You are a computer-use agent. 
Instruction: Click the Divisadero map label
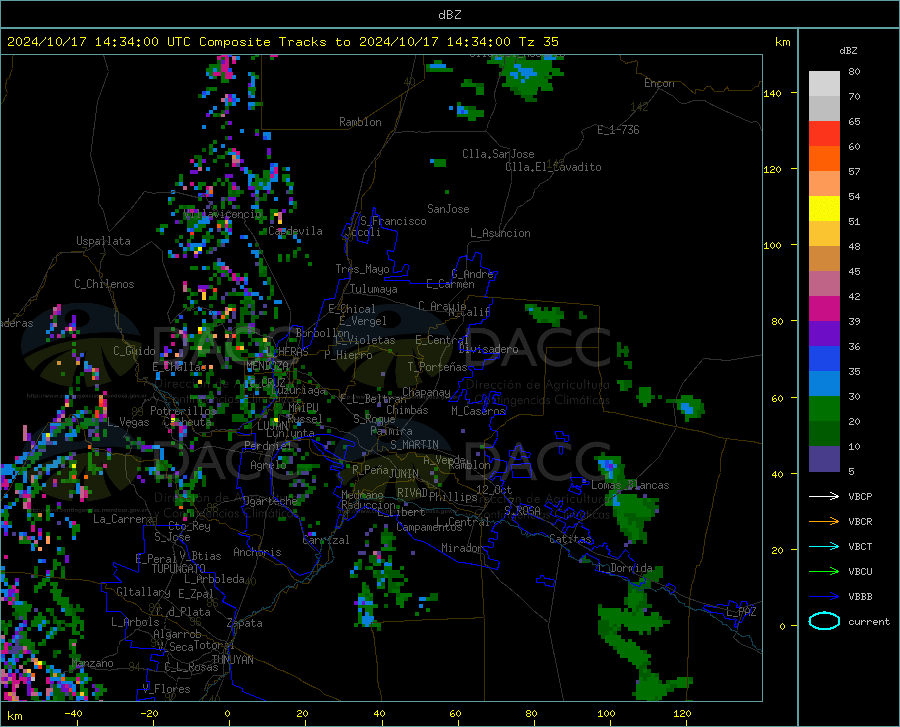tap(488, 349)
